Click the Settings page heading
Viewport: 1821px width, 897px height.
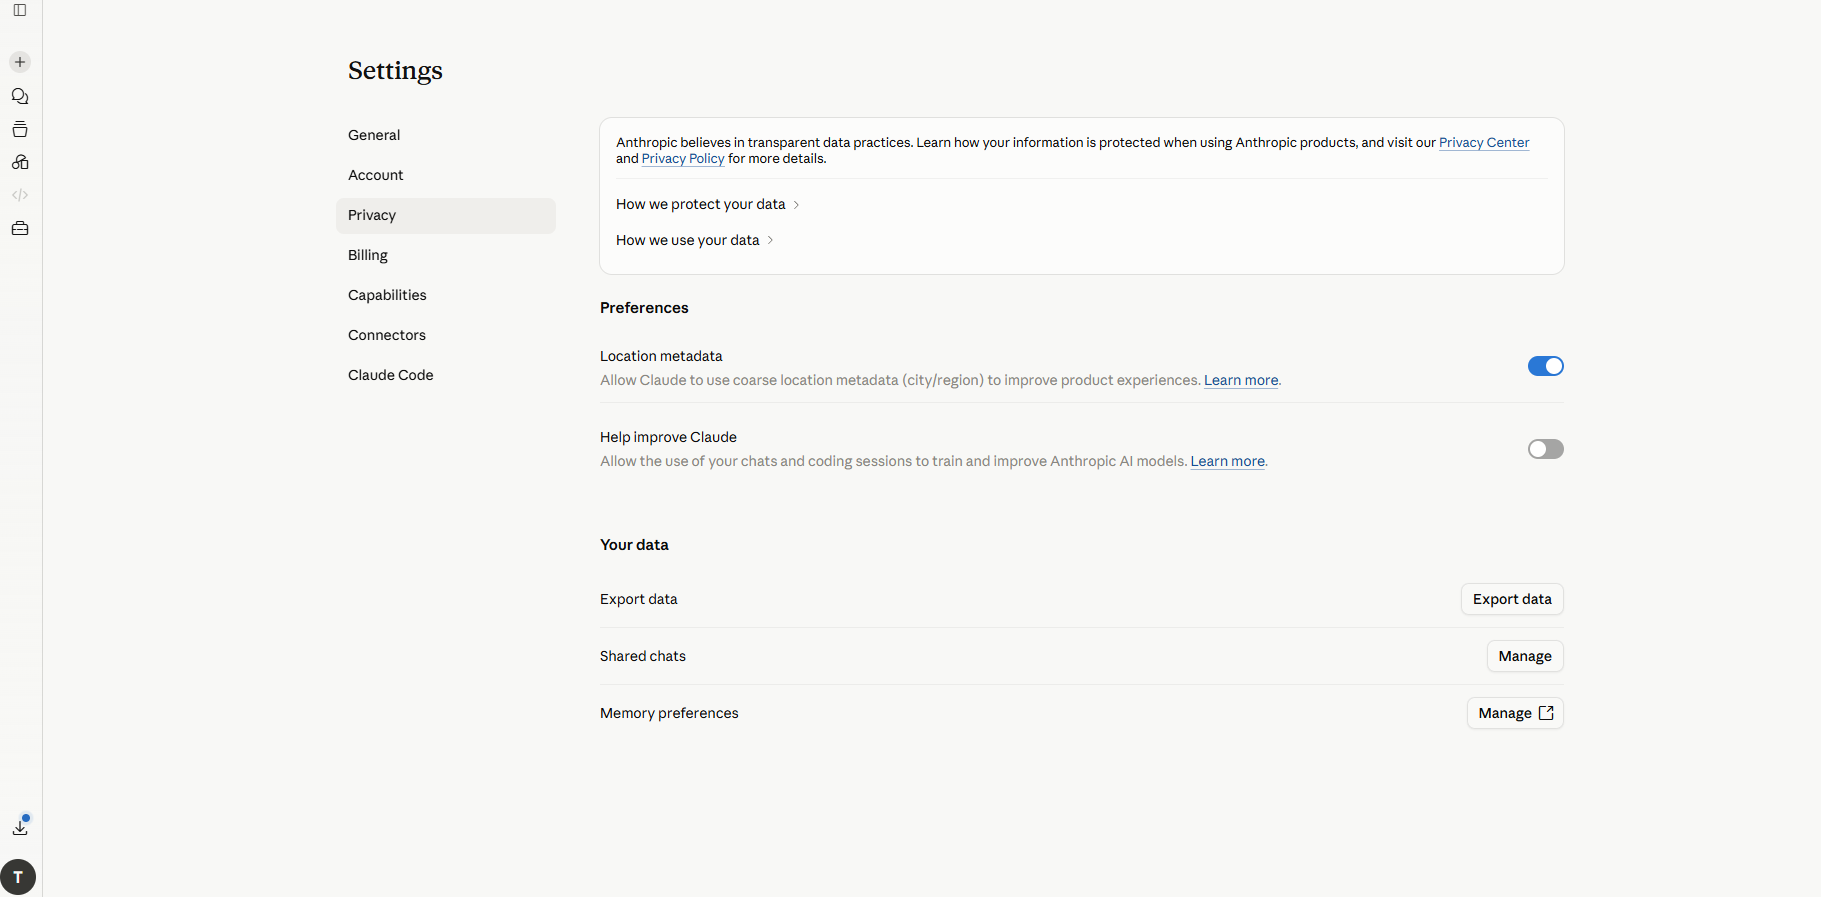coord(395,71)
